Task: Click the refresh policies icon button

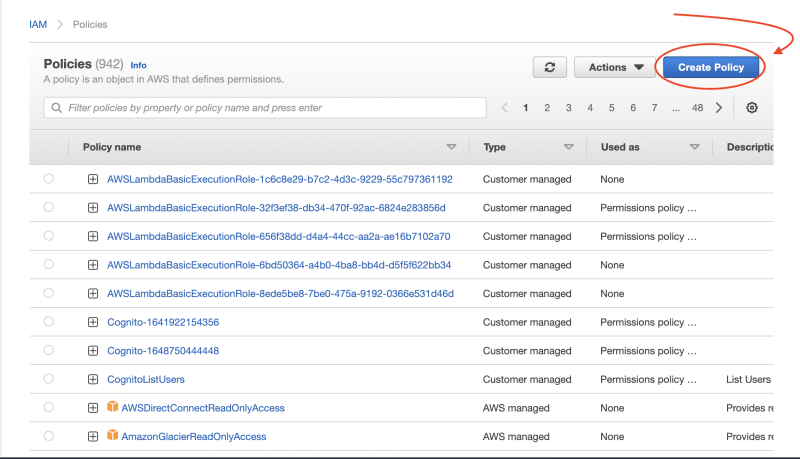Action: [x=549, y=67]
